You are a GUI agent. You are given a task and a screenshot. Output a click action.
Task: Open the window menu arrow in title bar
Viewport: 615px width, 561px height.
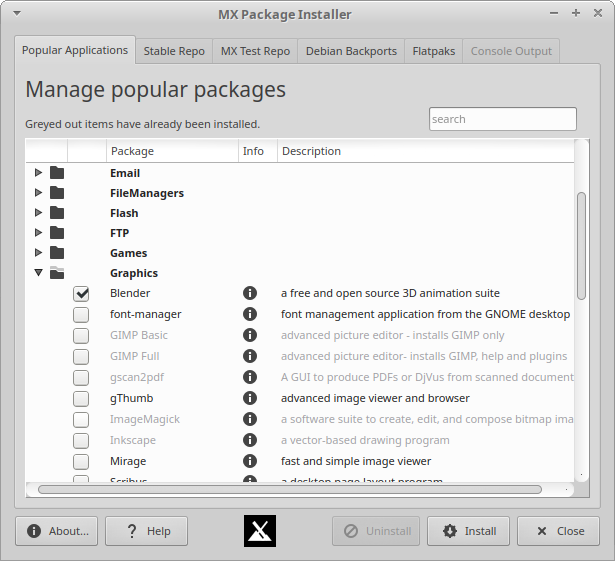pos(17,13)
